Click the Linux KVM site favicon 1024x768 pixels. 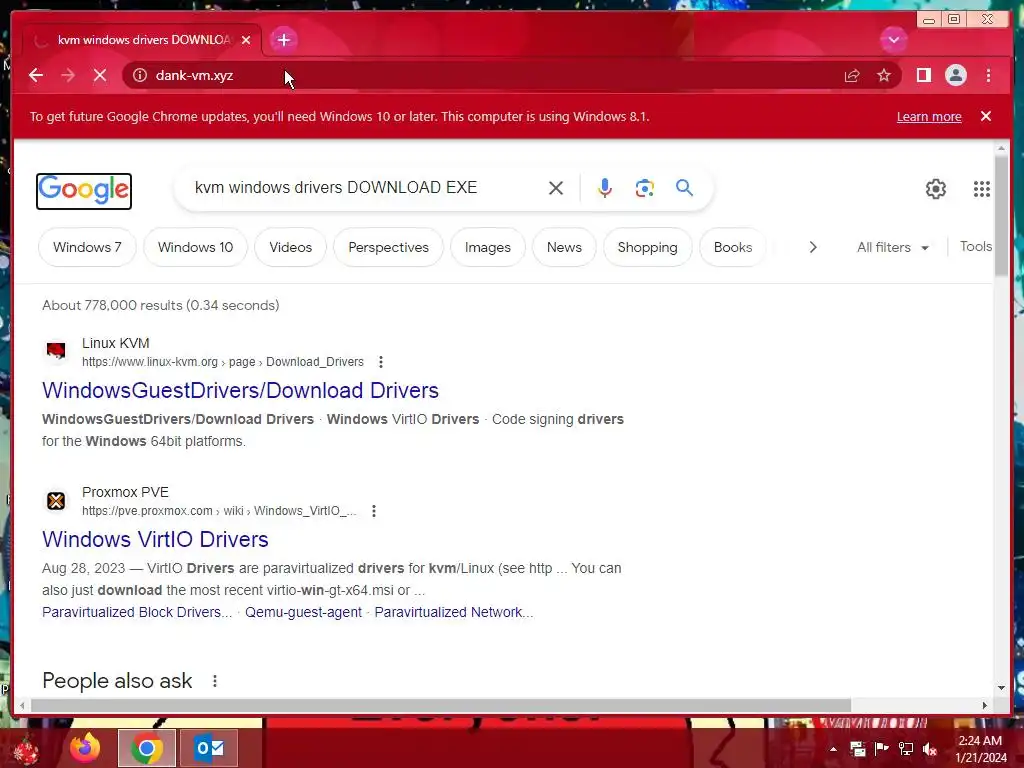coord(56,351)
